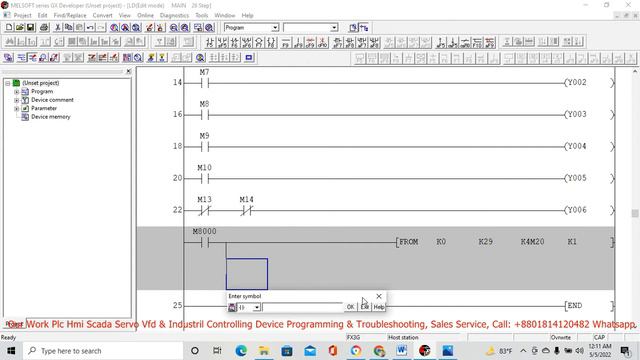Click the normally open contact F5 icon

(x=210, y=42)
